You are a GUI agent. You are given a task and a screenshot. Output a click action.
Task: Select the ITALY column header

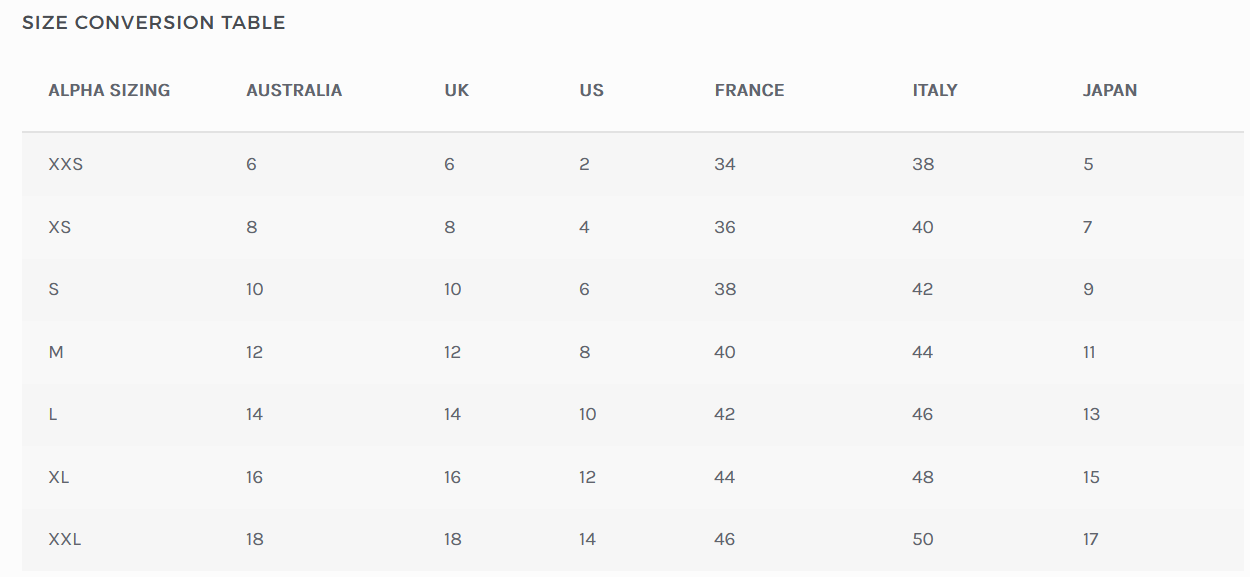tap(935, 90)
